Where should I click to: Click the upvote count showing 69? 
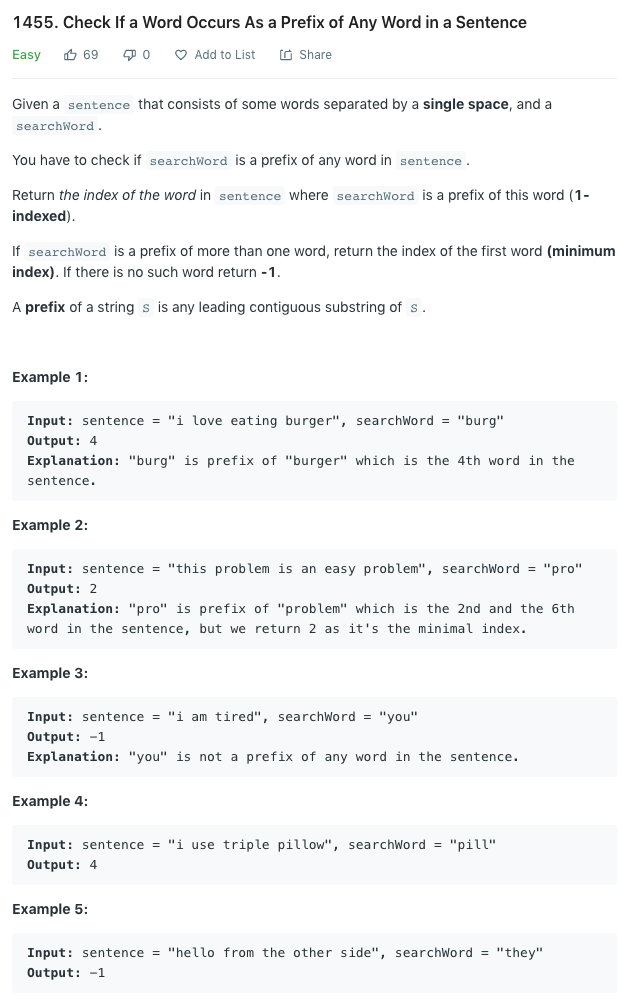89,55
